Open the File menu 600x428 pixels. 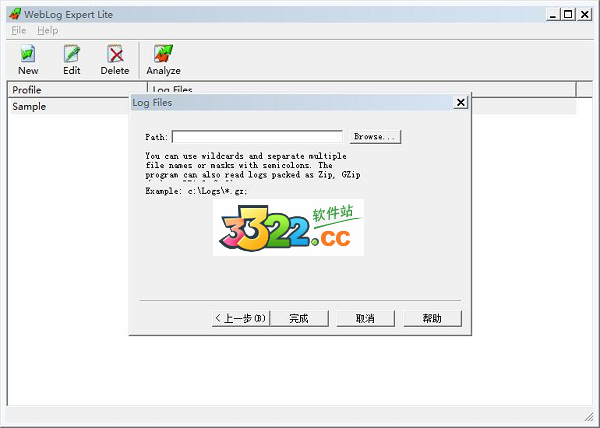click(19, 30)
